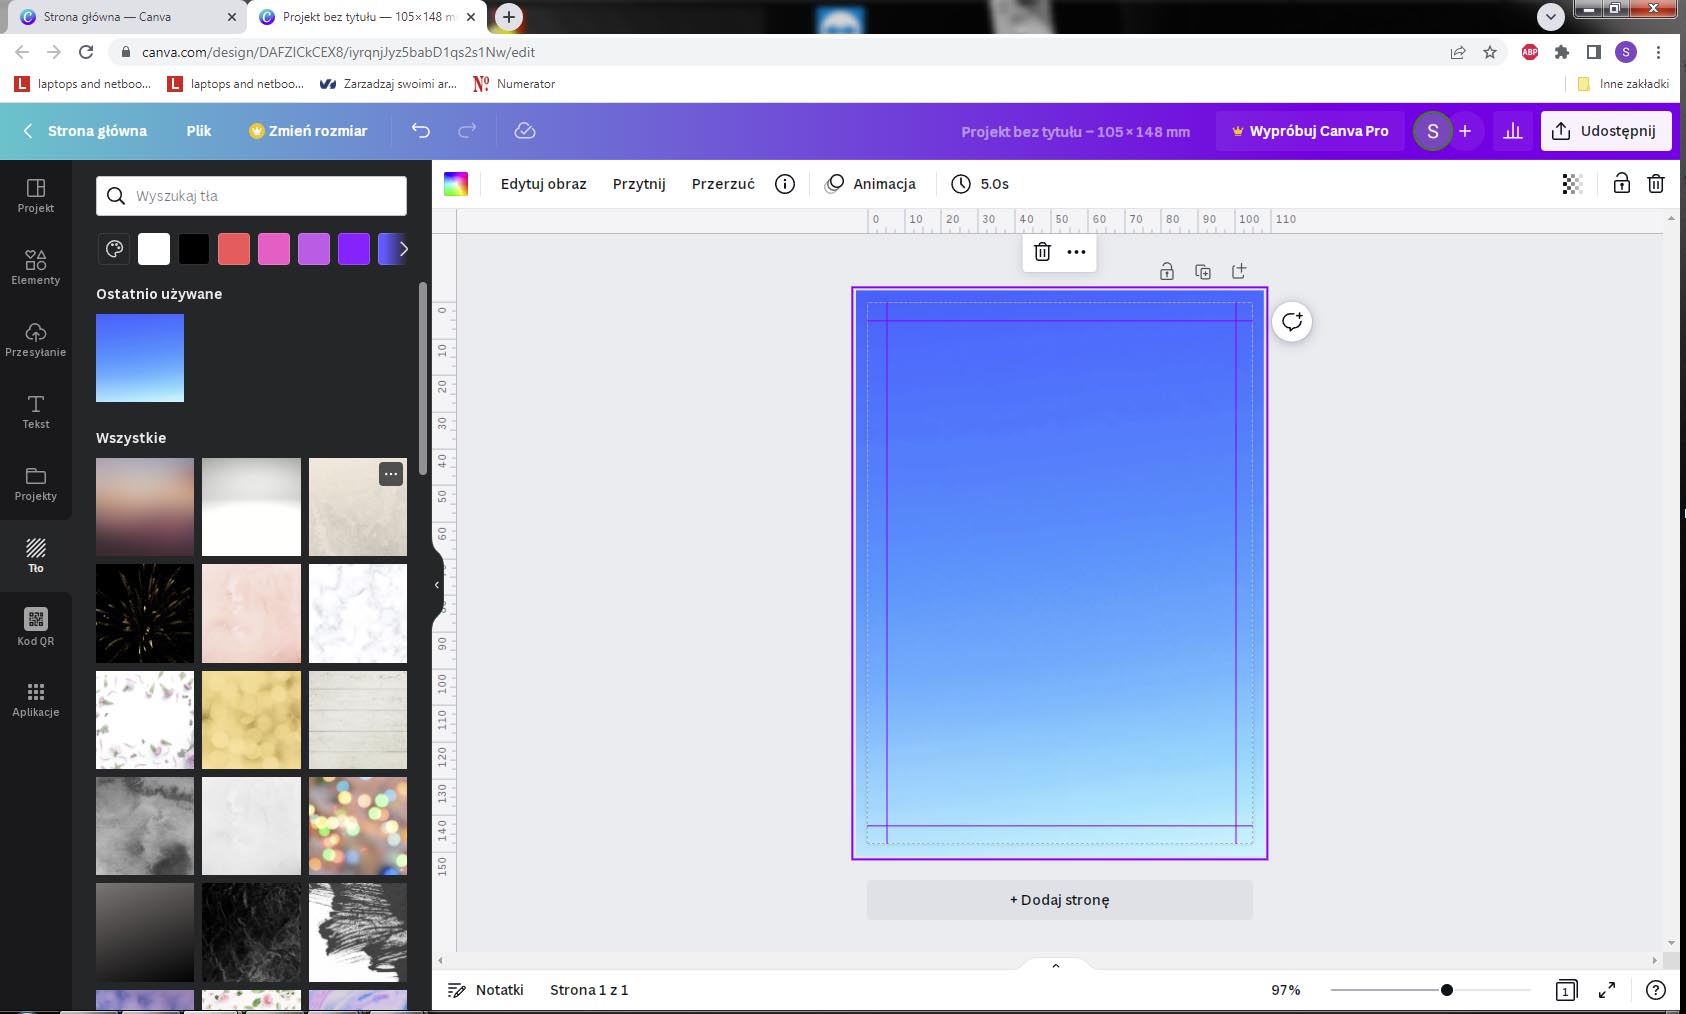
Task: Select the Przytnij crop option
Action: [639, 184]
